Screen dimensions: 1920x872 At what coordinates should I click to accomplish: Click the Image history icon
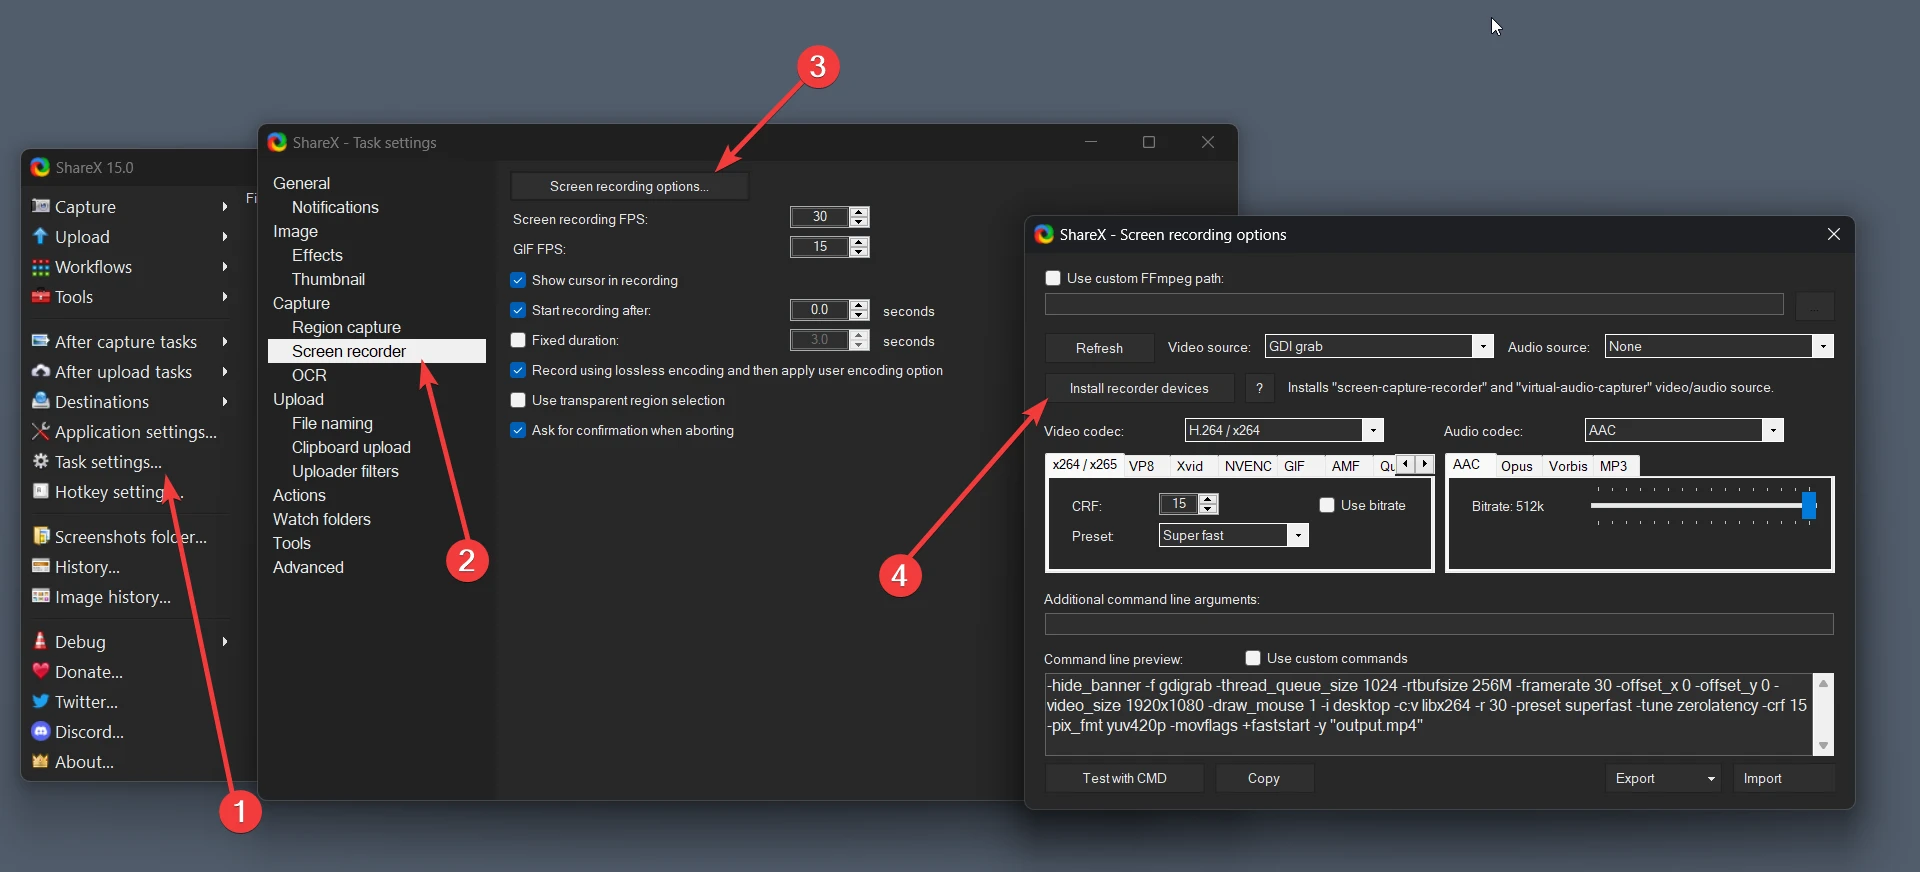click(x=41, y=596)
